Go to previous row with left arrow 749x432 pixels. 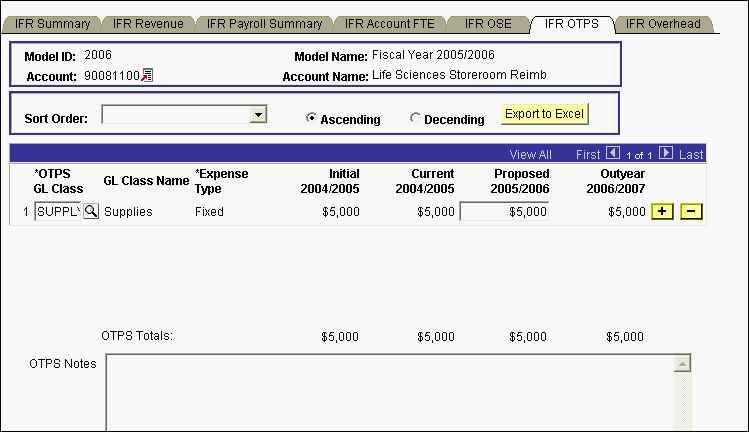613,154
